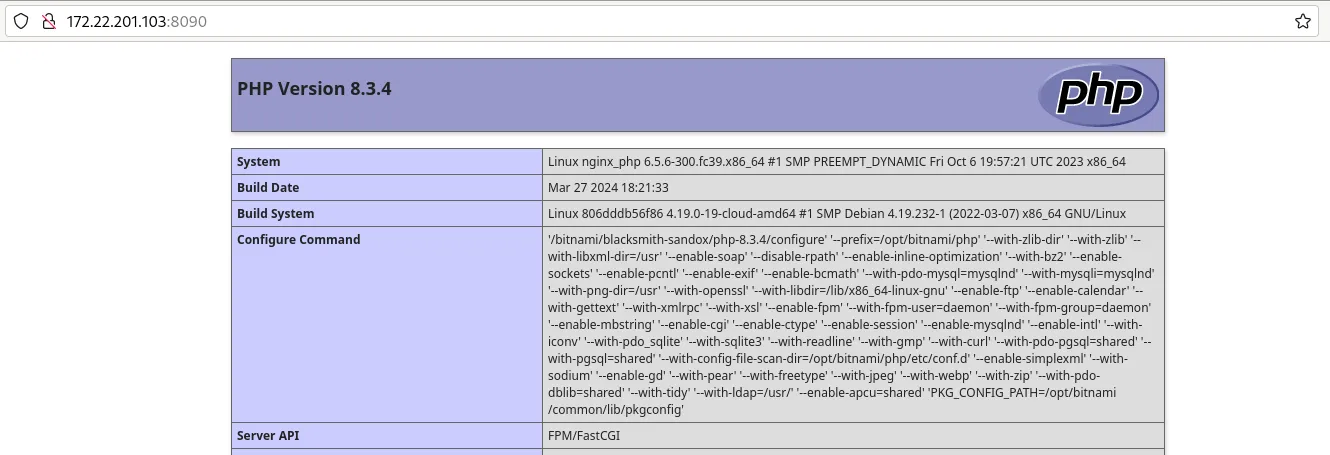Click the FPM/FastCGI value
The width and height of the screenshot is (1330, 455).
click(584, 436)
